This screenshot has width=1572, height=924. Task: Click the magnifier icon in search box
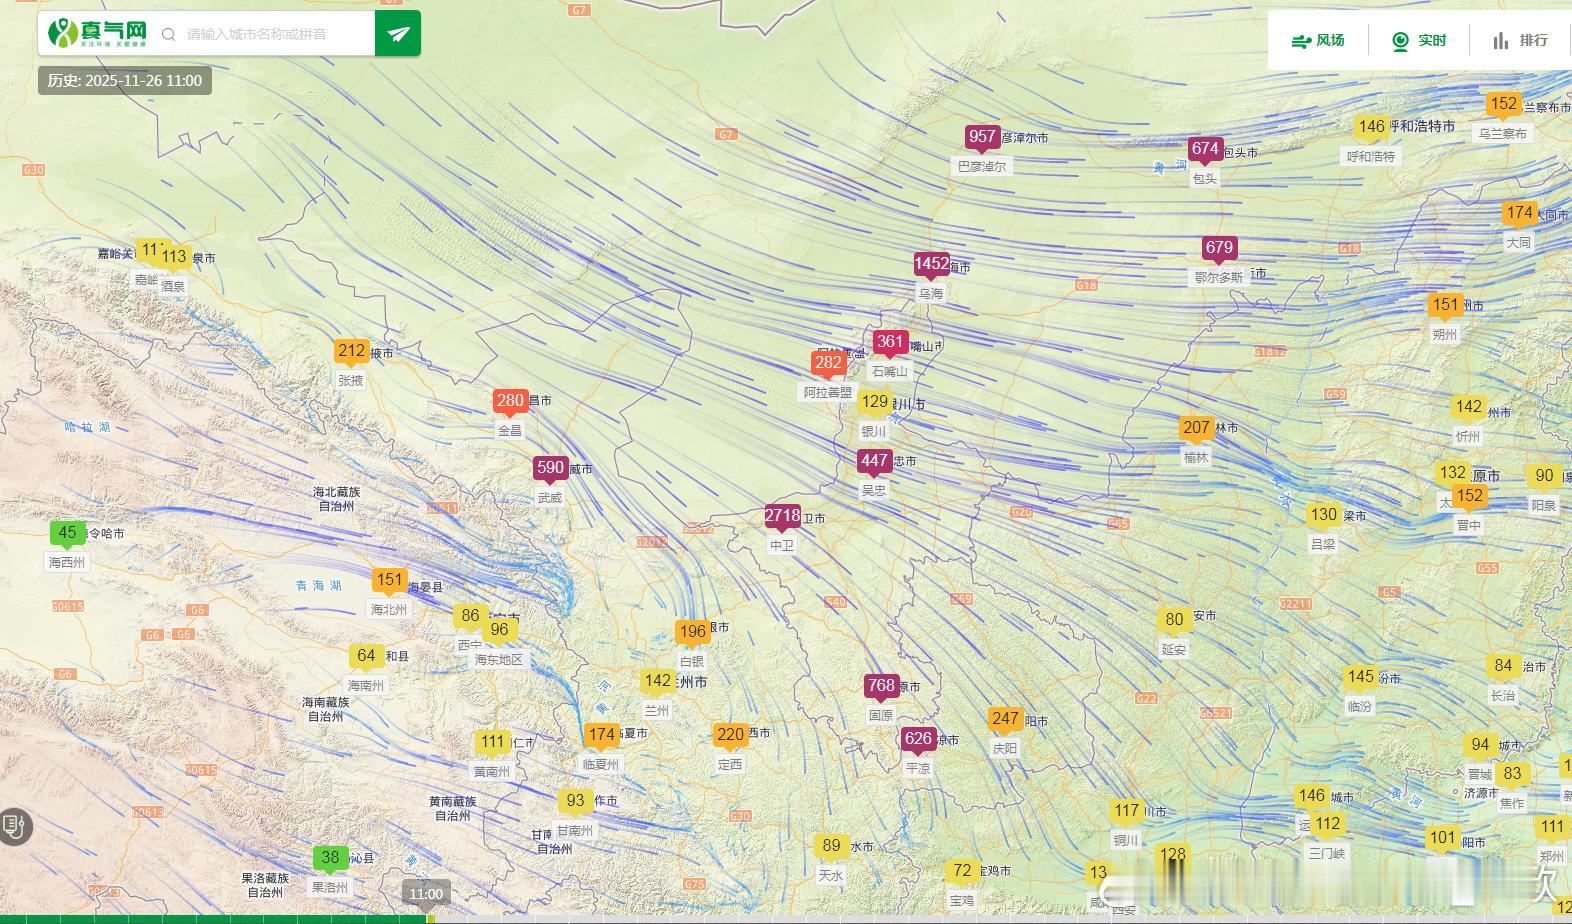[168, 34]
